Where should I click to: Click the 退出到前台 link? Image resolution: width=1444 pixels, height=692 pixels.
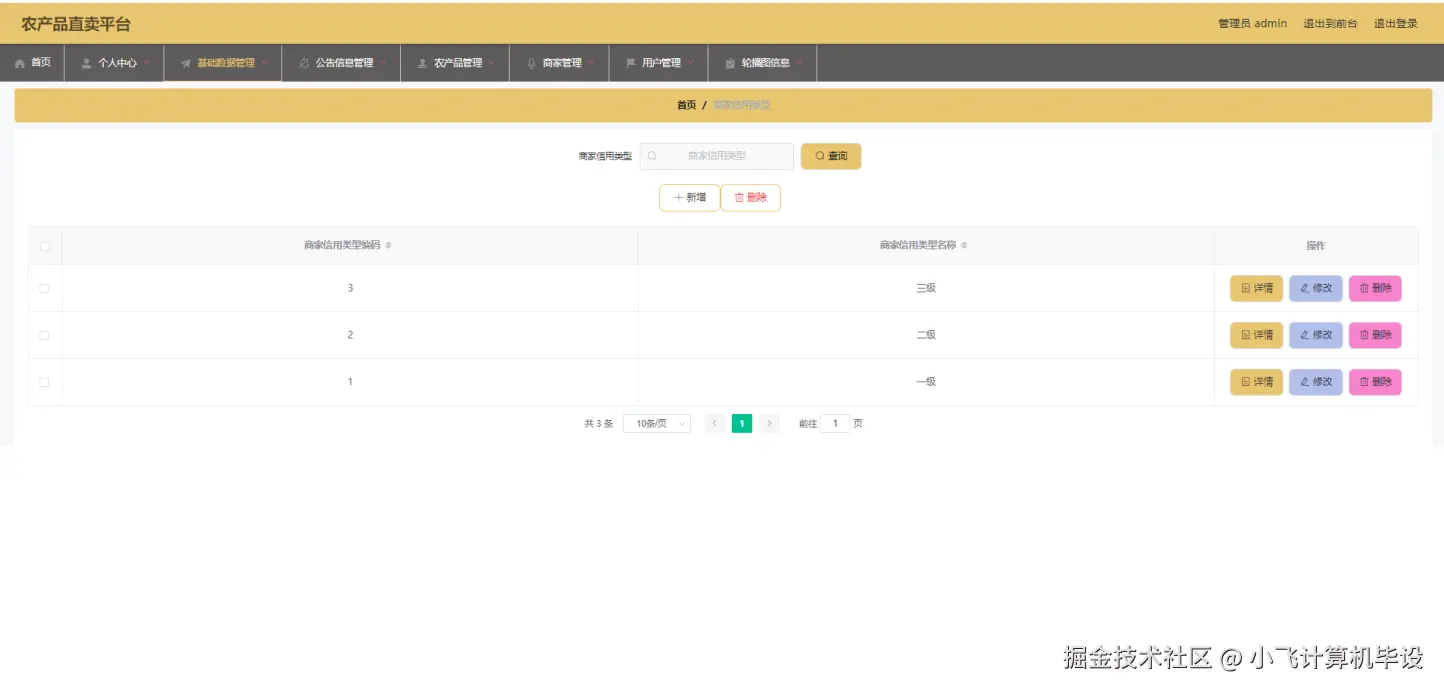pos(1330,24)
